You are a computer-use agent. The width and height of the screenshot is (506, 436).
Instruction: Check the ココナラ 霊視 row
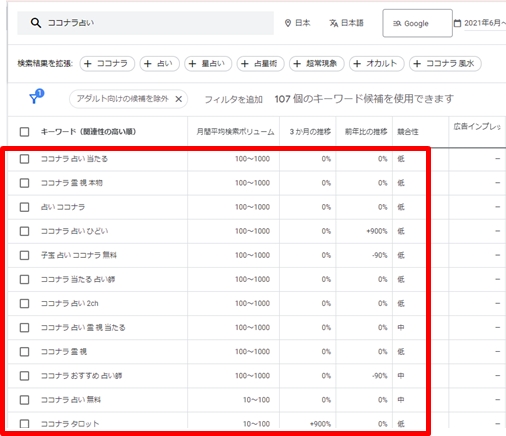24,351
